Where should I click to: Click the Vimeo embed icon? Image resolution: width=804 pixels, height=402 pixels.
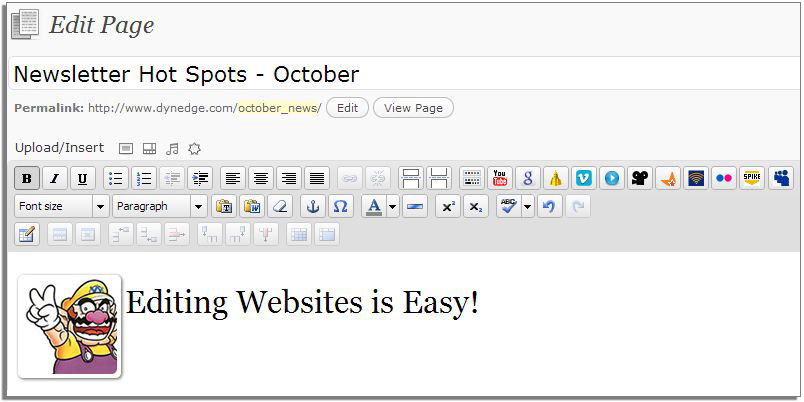point(584,179)
